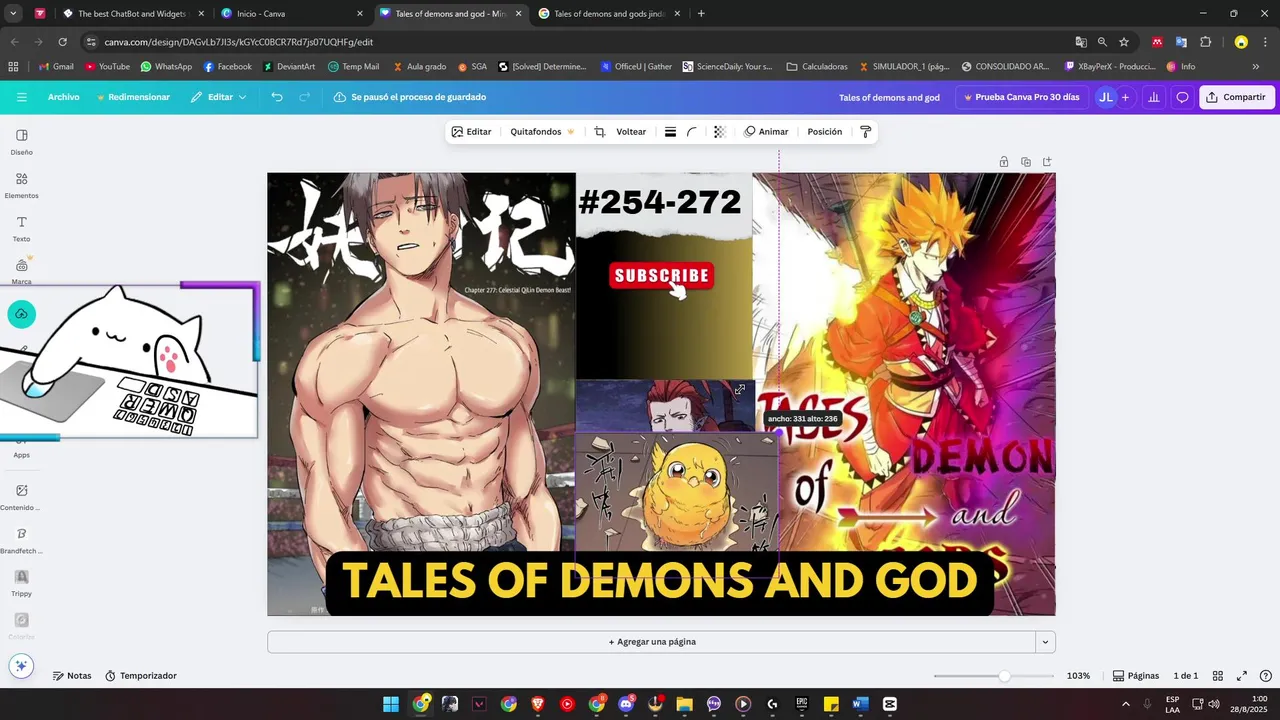Adjust the zoom slider handle
The height and width of the screenshot is (720, 1280).
(x=1004, y=676)
